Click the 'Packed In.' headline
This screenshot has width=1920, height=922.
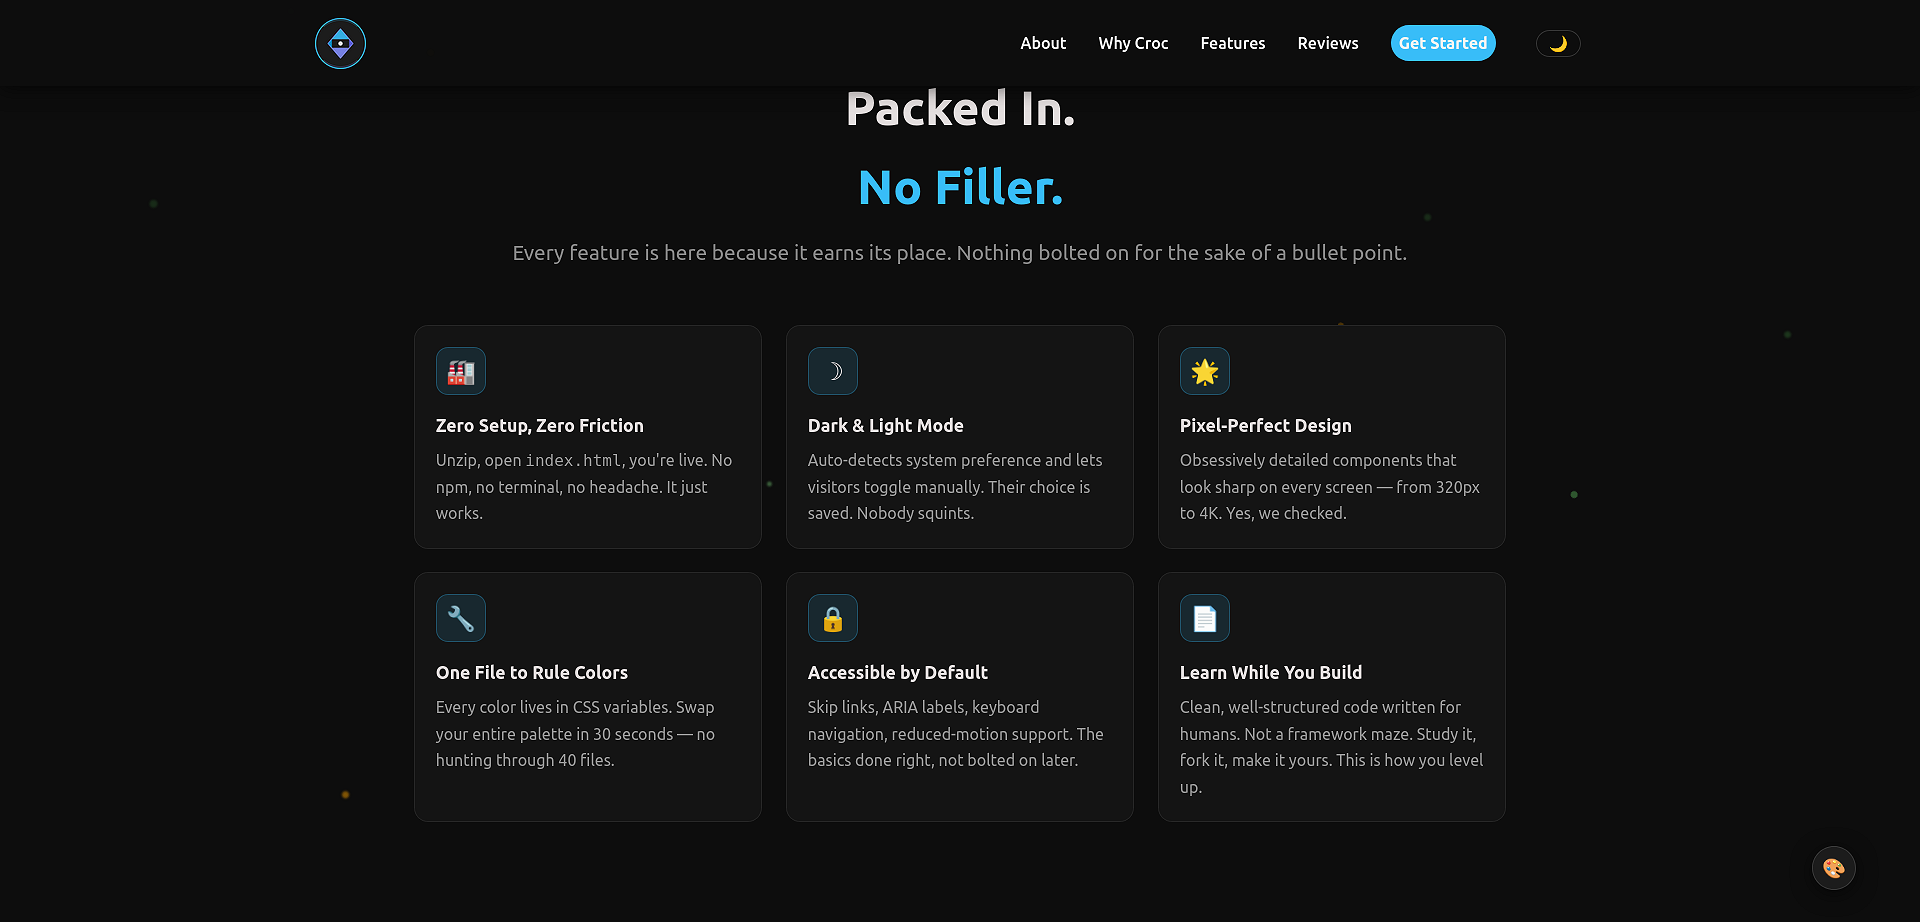[960, 108]
